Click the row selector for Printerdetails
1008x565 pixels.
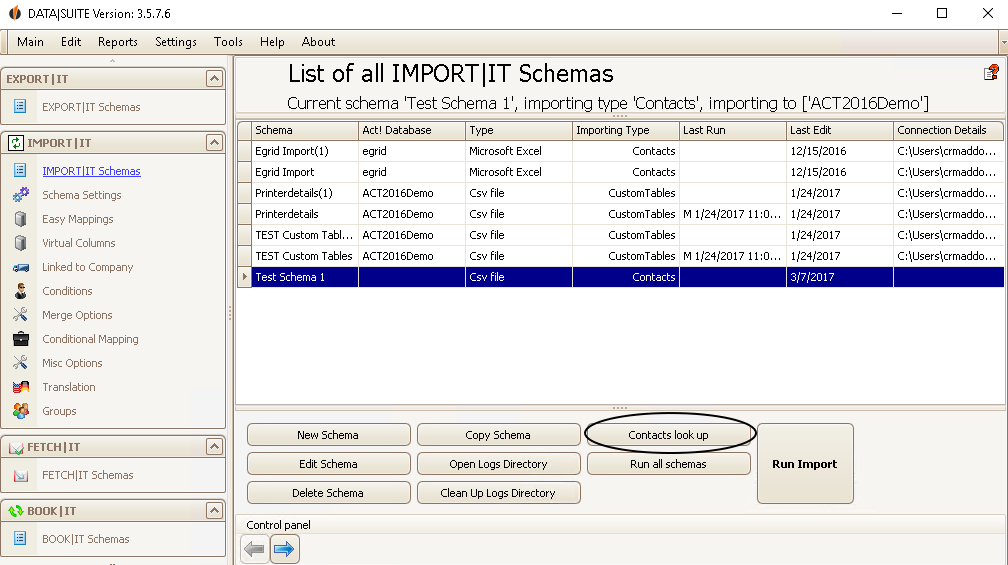coord(244,214)
